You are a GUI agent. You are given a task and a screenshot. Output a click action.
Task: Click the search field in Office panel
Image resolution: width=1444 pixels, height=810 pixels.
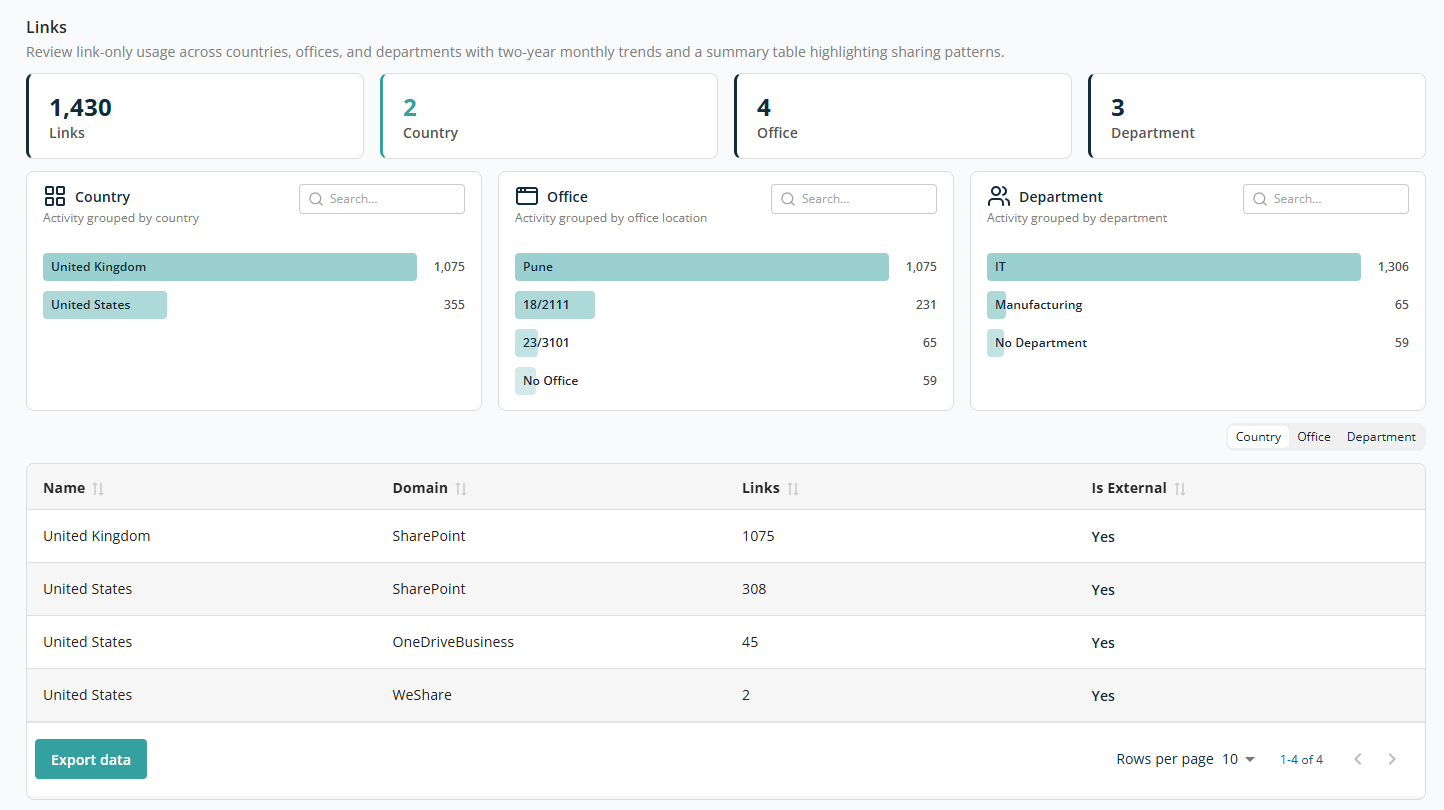click(854, 199)
